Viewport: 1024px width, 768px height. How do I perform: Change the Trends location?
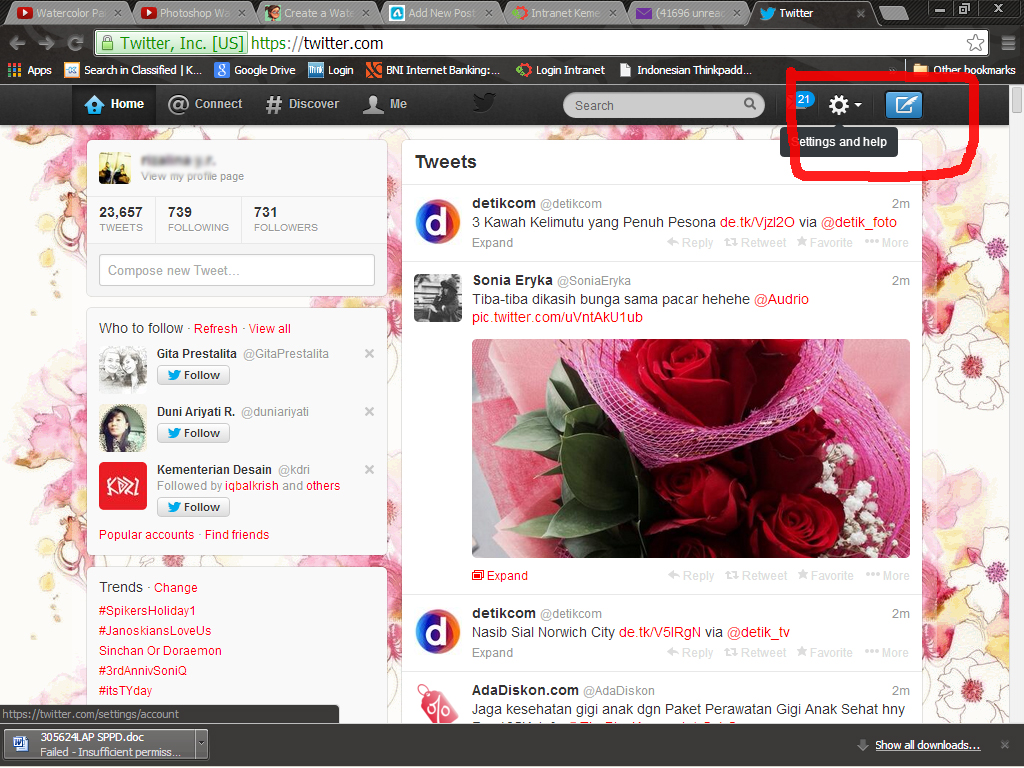tap(176, 588)
